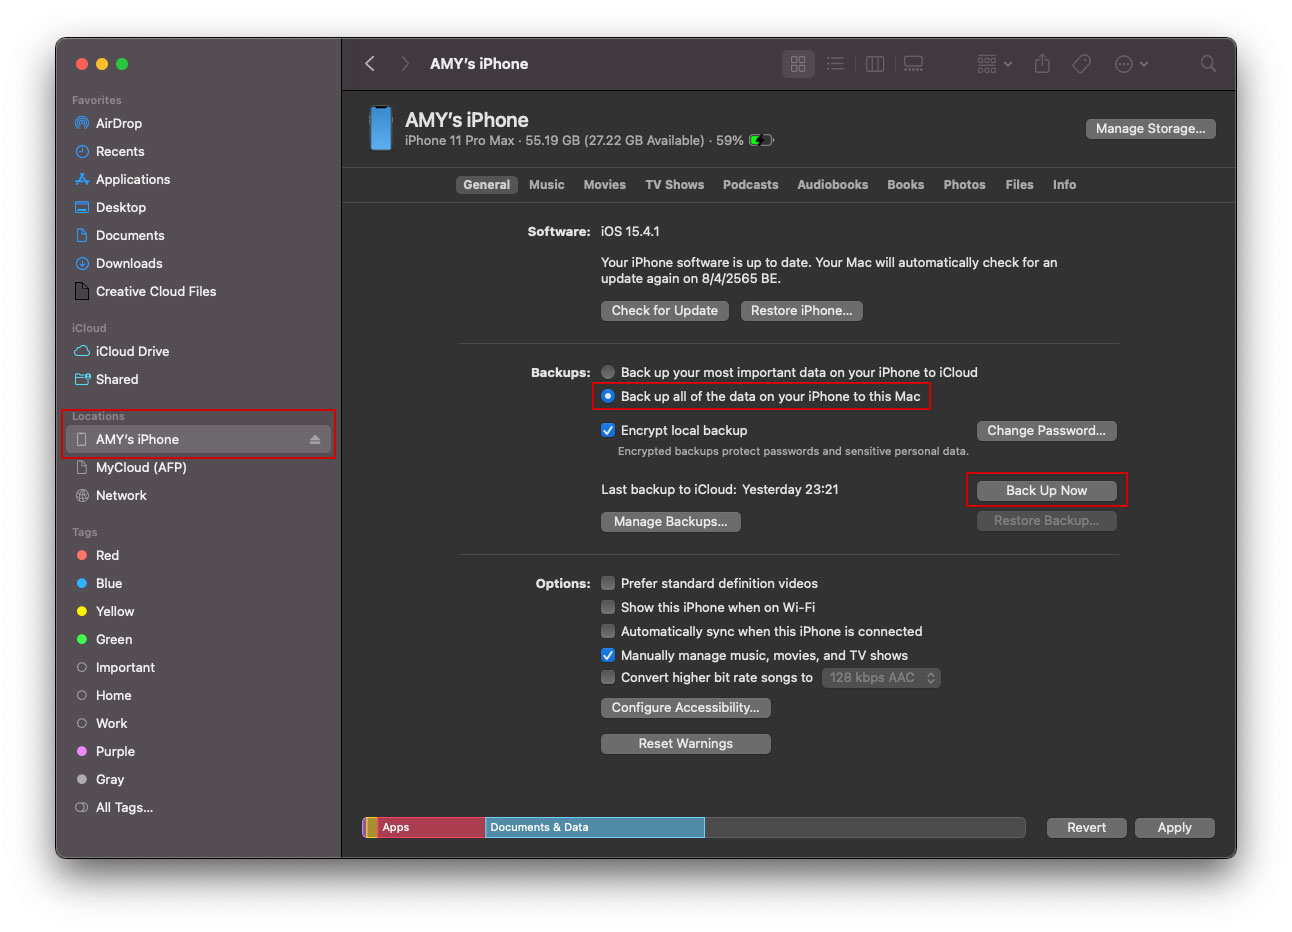Switch to the TV Shows tab
The width and height of the screenshot is (1292, 932).
(x=674, y=185)
